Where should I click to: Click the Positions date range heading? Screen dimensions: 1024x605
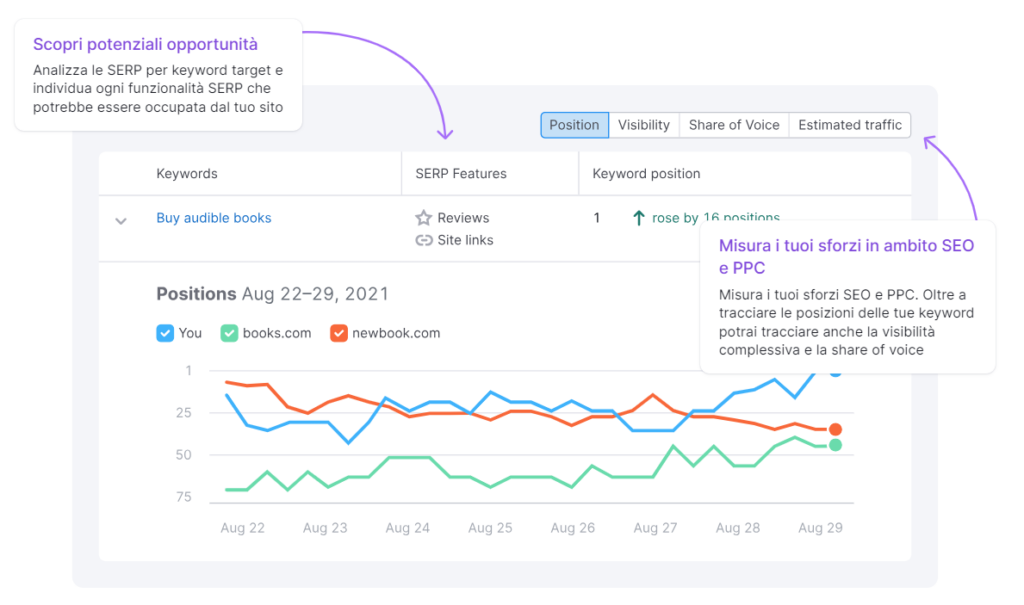coord(271,293)
